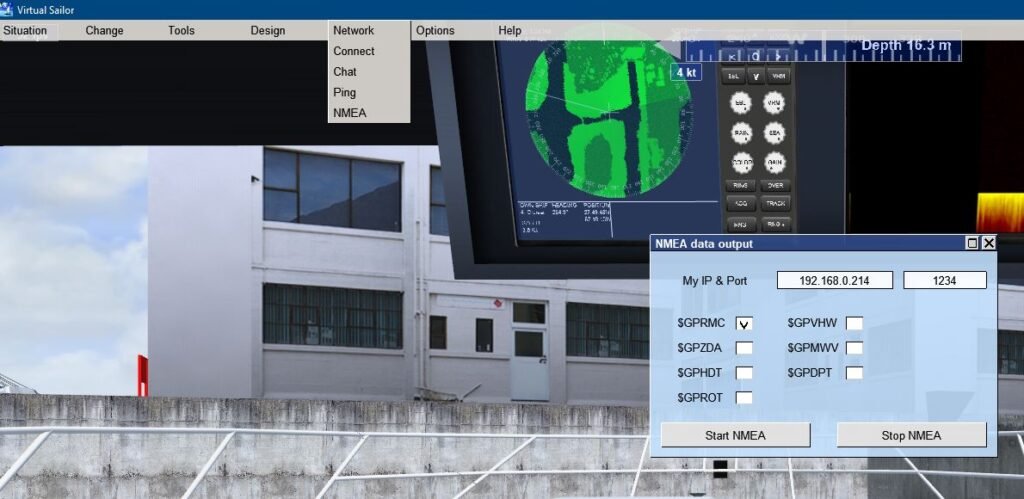
Task: Enable the $GPDPT sentence checkbox
Action: pyautogui.click(x=854, y=373)
